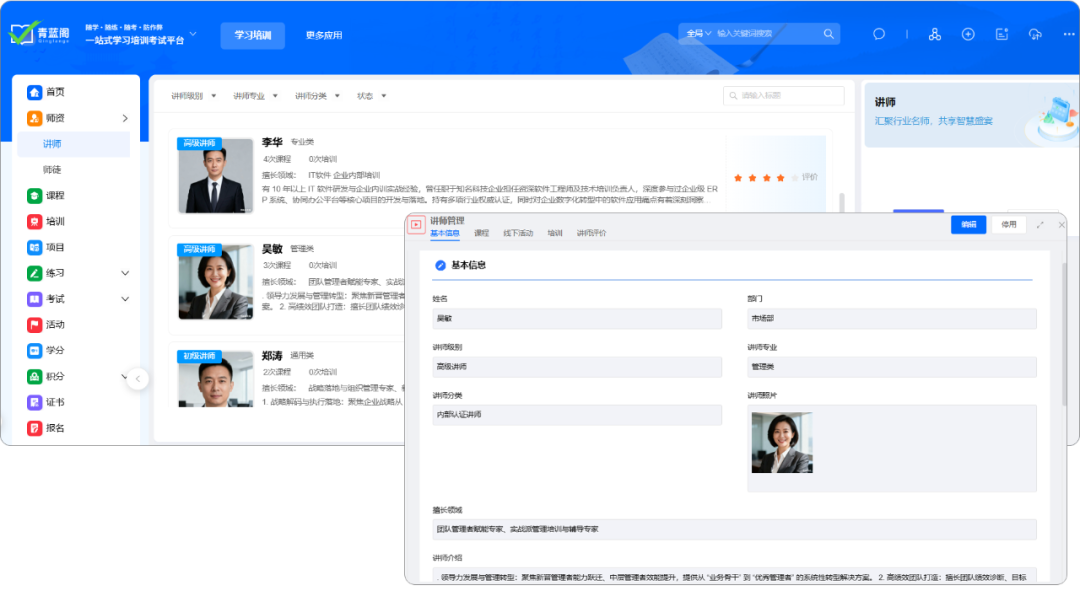The width and height of the screenshot is (1080, 591).
Task: Click the cloud download icon in the top bar
Action: click(1034, 33)
